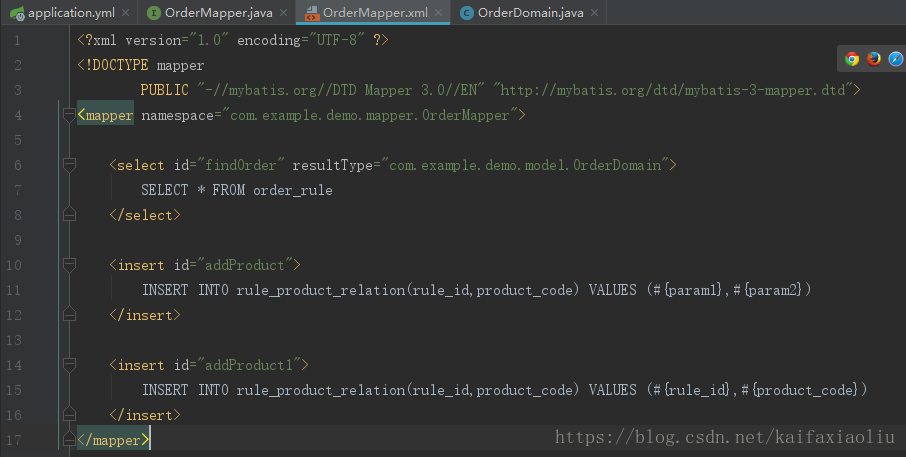This screenshot has width=906, height=457.
Task: Switch to the OrderMapper.java tab
Action: (218, 12)
